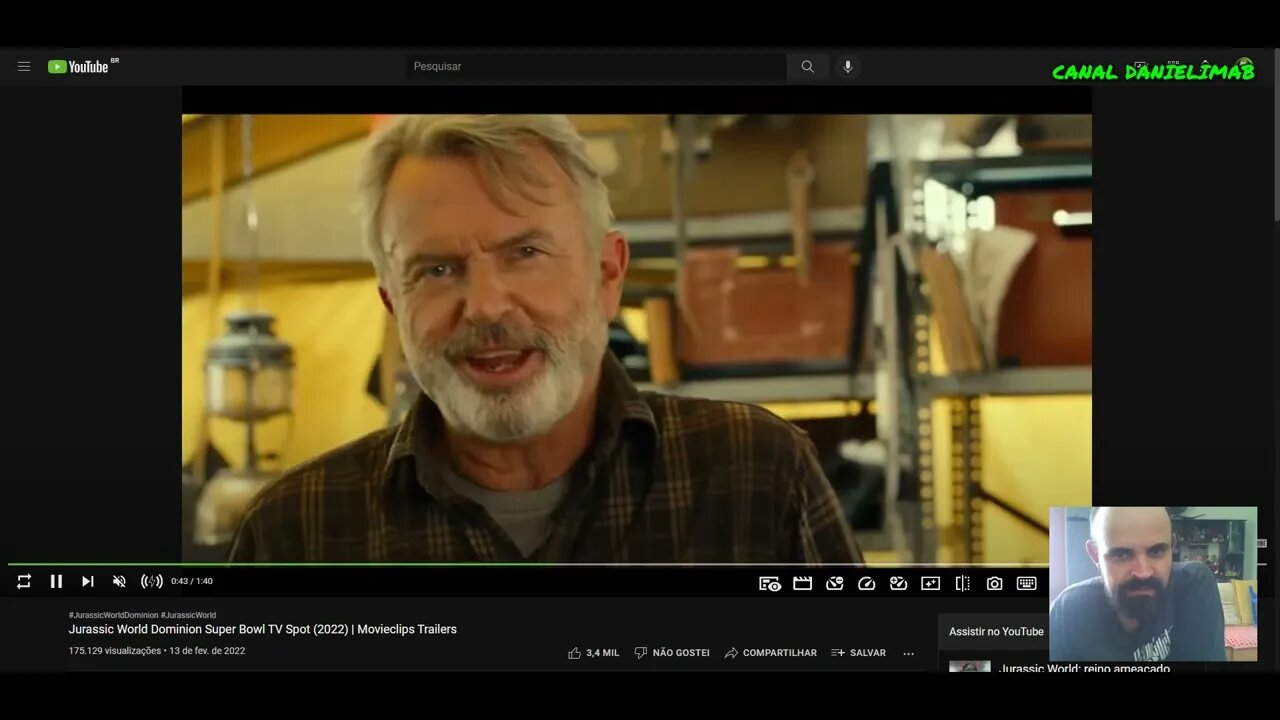This screenshot has width=1280, height=720.
Task: Click the main video frame
Action: click(637, 338)
